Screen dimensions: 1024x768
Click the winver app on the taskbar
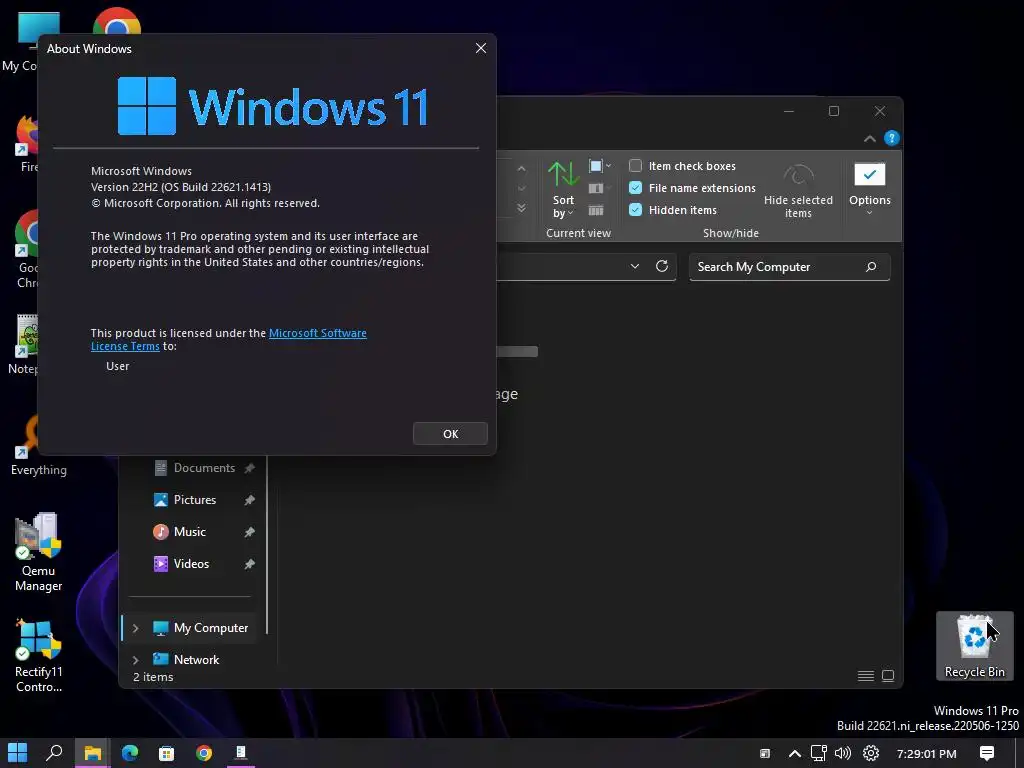(x=241, y=753)
